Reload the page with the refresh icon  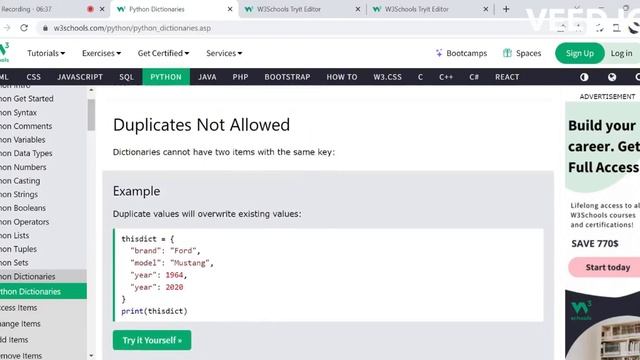[24, 28]
